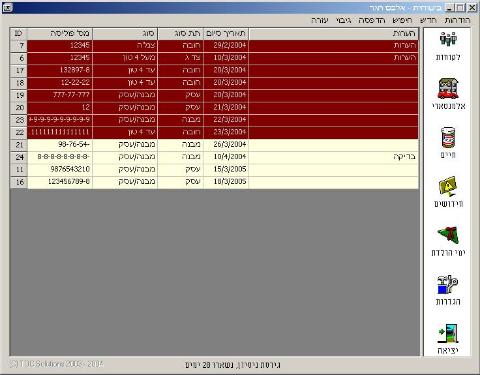
Task: Click policy number cell in row ID 20
Action: 60,107
